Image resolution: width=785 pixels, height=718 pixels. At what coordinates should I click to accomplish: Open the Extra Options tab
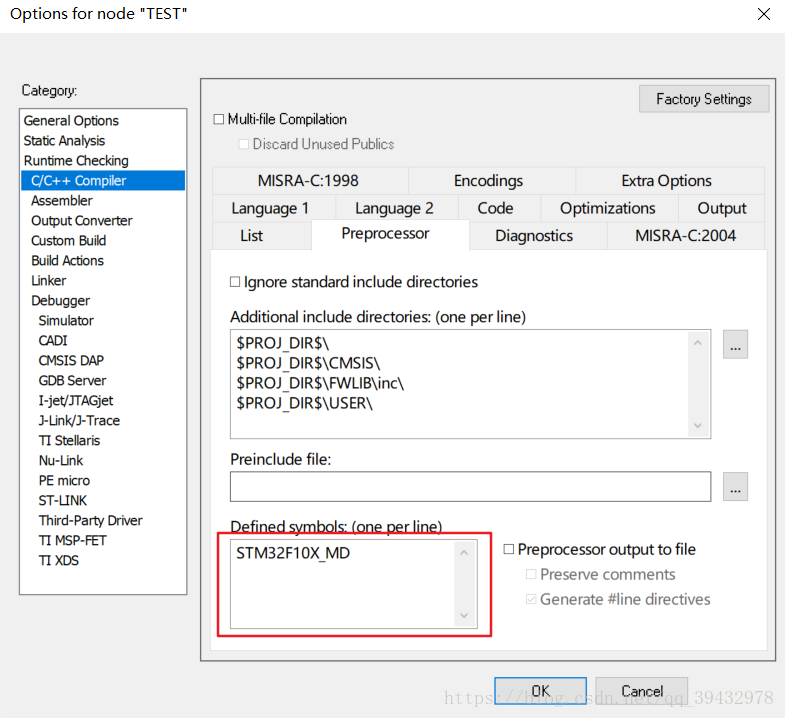click(666, 181)
